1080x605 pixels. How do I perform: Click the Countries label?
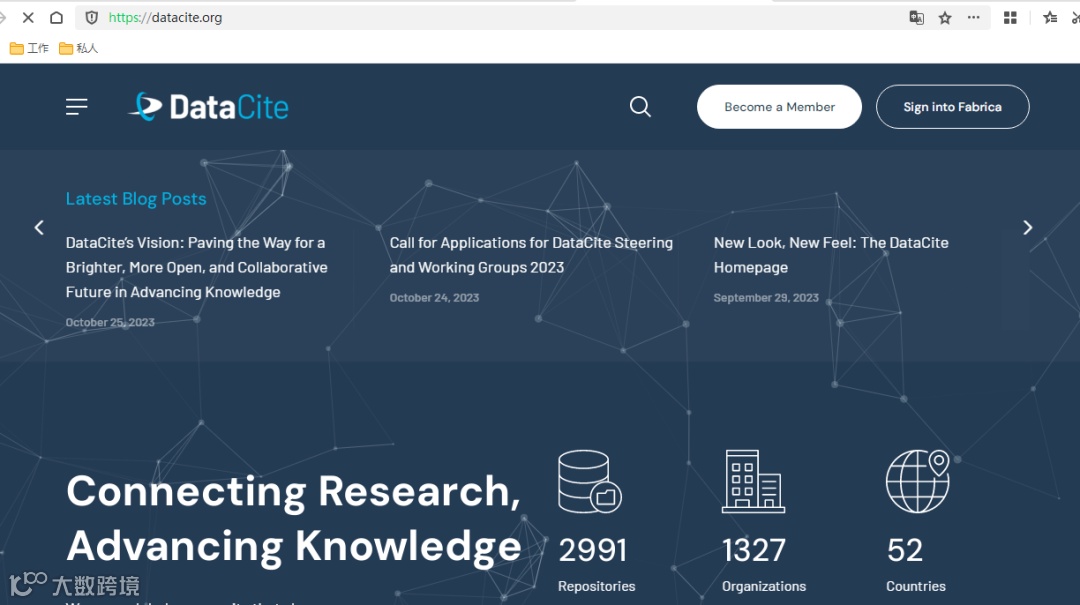915,586
